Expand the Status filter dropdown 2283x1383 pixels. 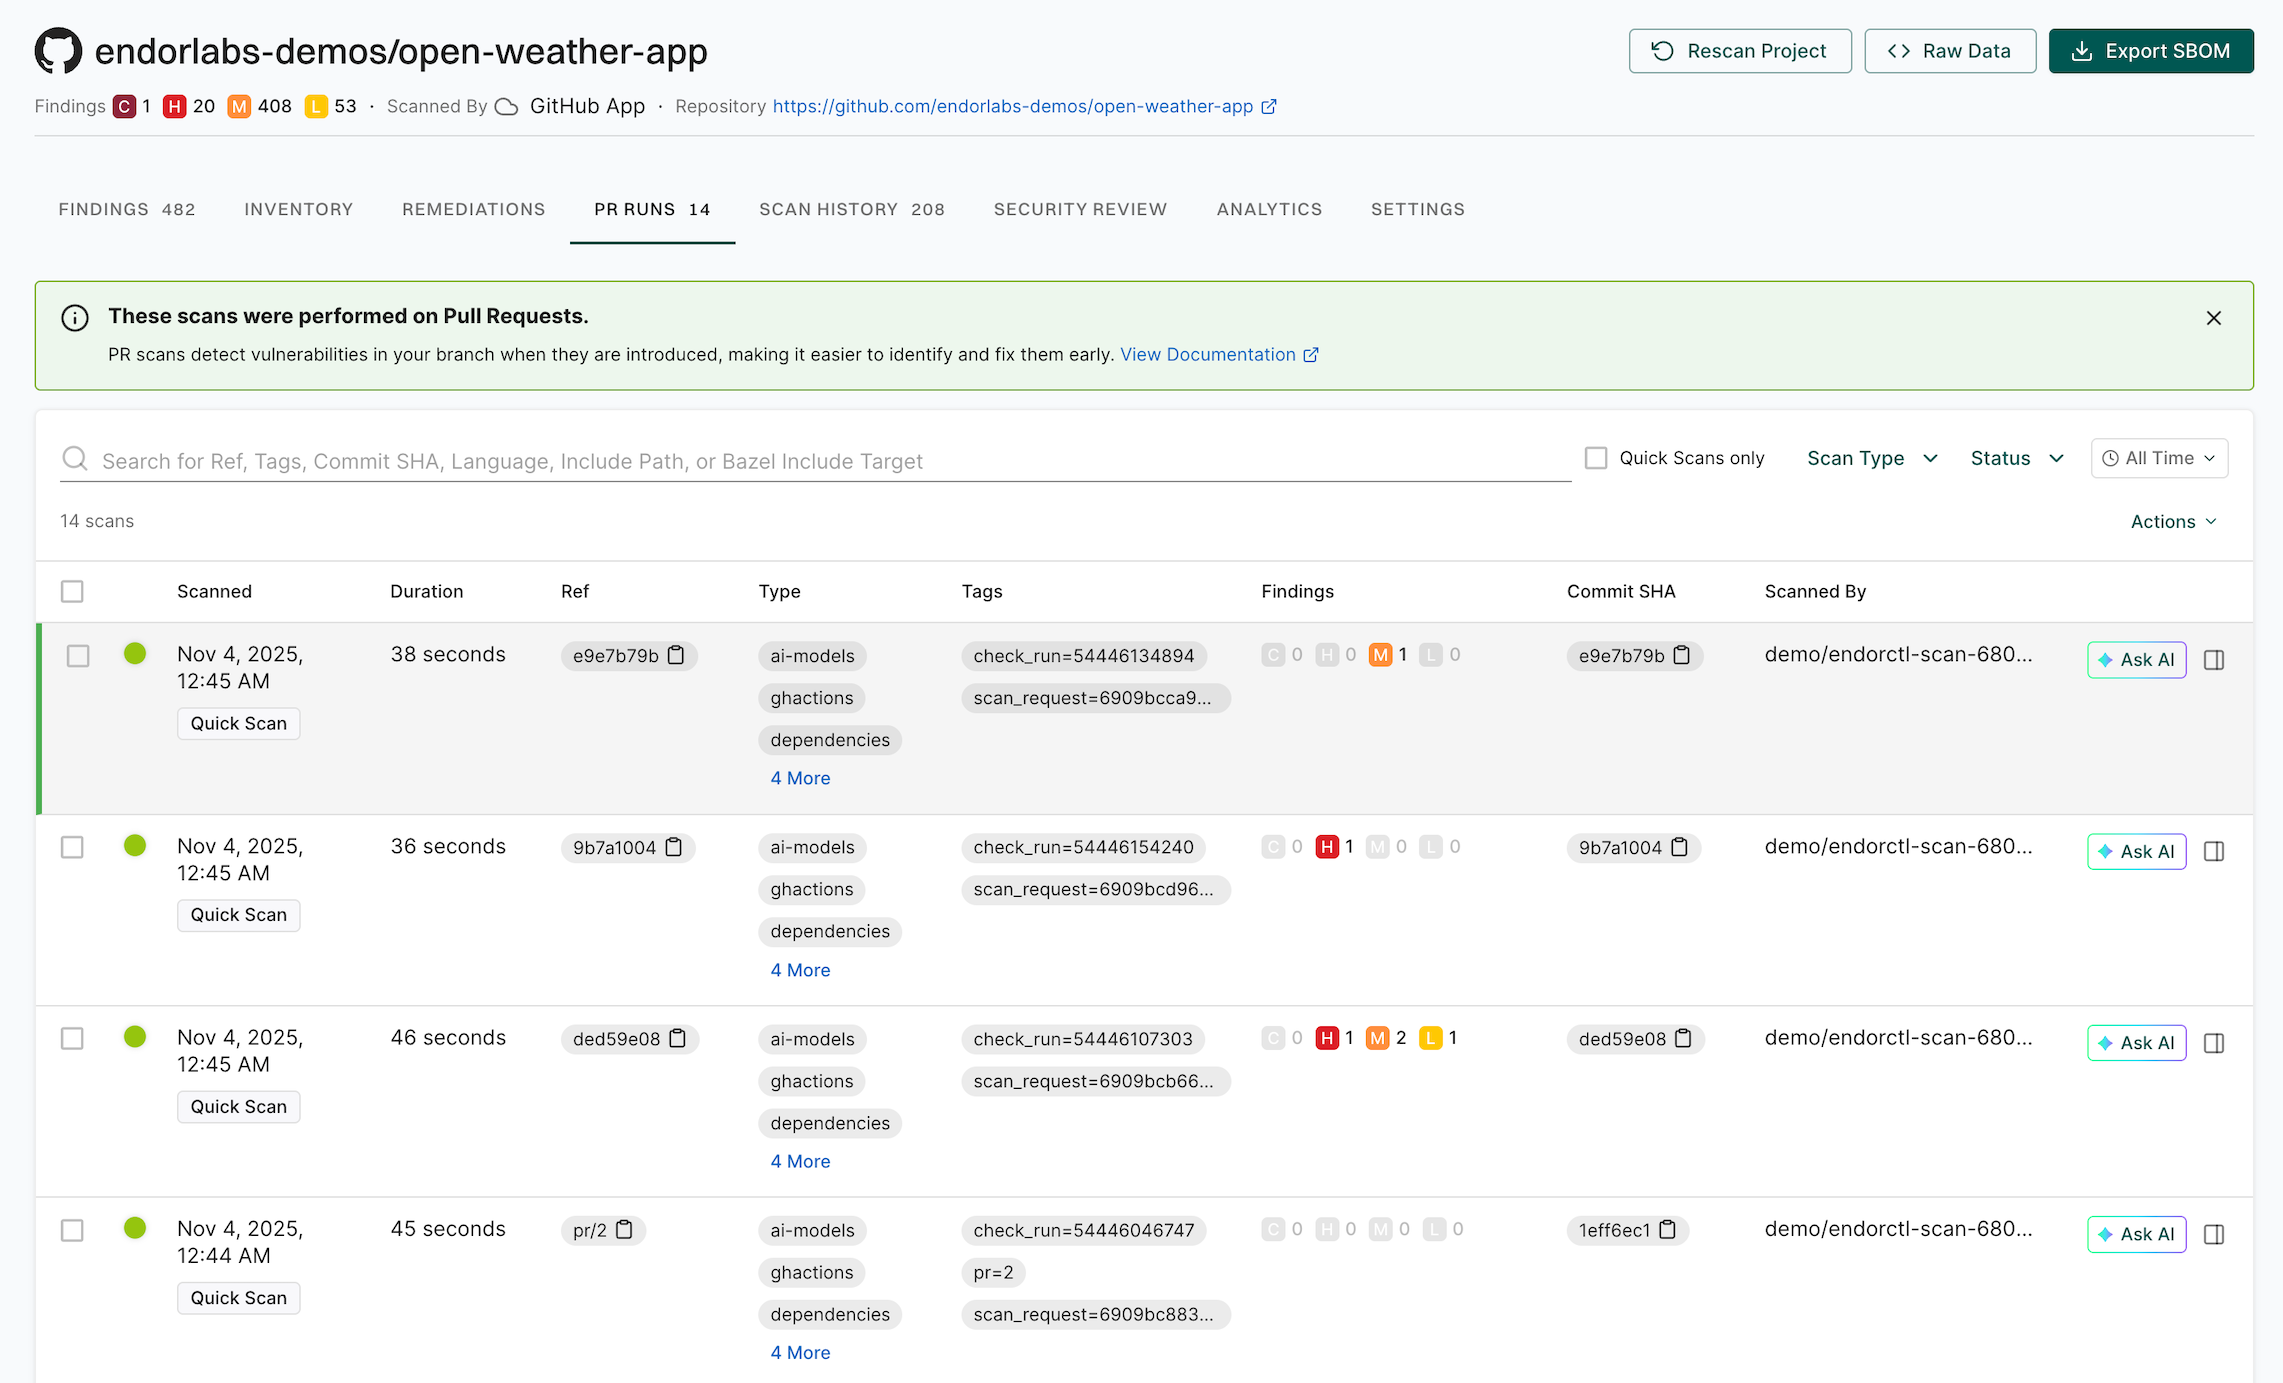[x=2016, y=458]
